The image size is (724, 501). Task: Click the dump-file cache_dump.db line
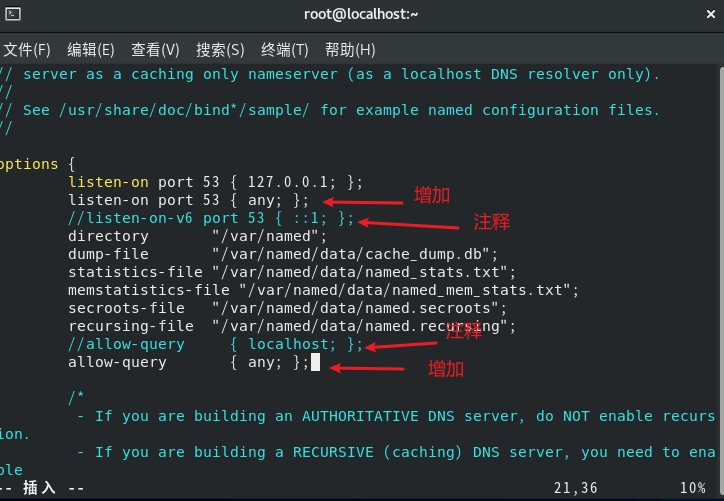(283, 254)
